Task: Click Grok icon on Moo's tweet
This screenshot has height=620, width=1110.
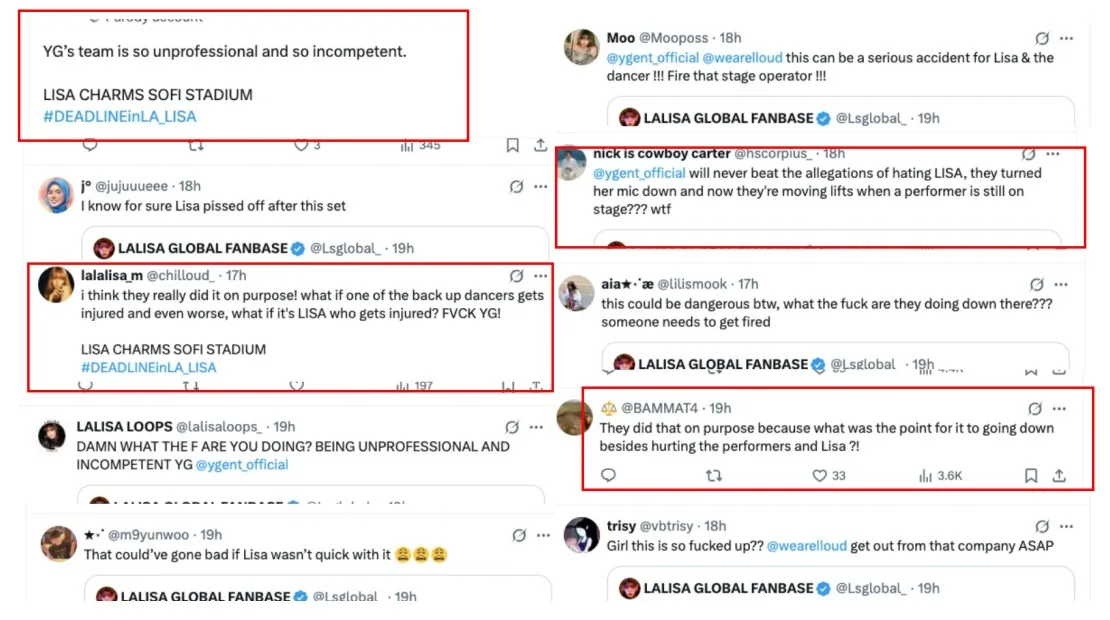Action: click(x=1042, y=38)
